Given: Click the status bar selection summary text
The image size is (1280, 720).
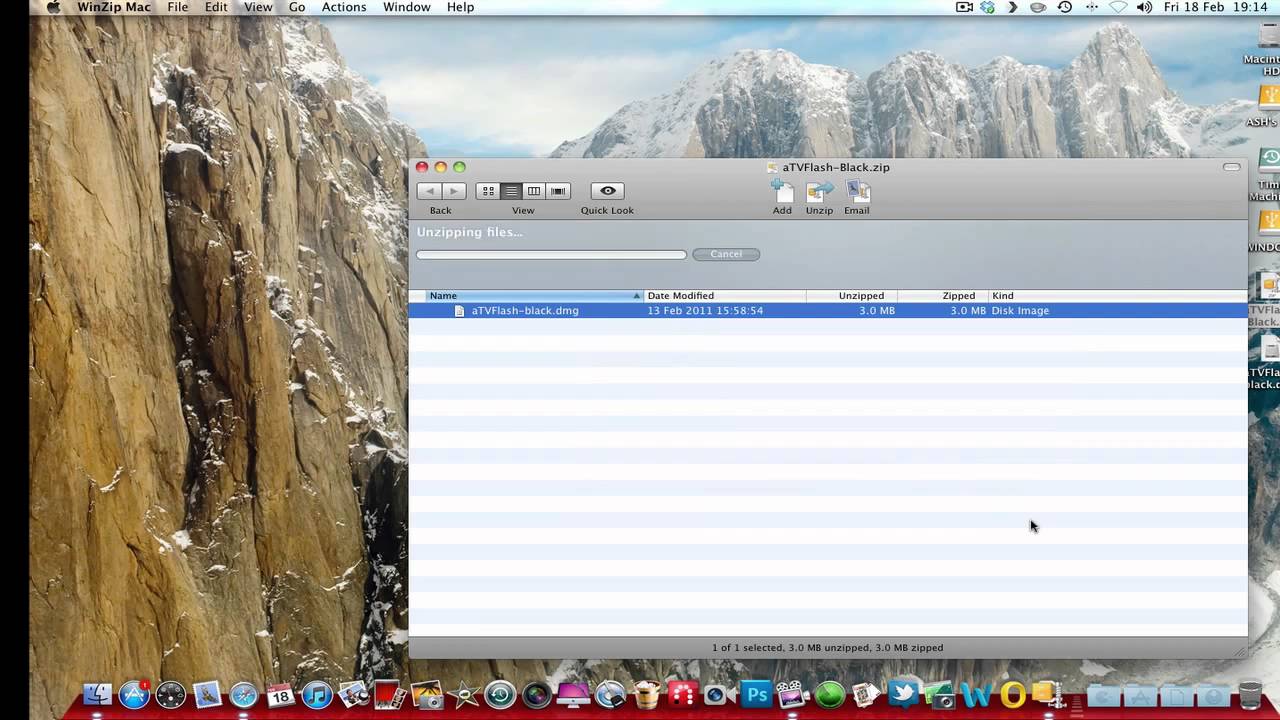Looking at the screenshot, I should (828, 648).
